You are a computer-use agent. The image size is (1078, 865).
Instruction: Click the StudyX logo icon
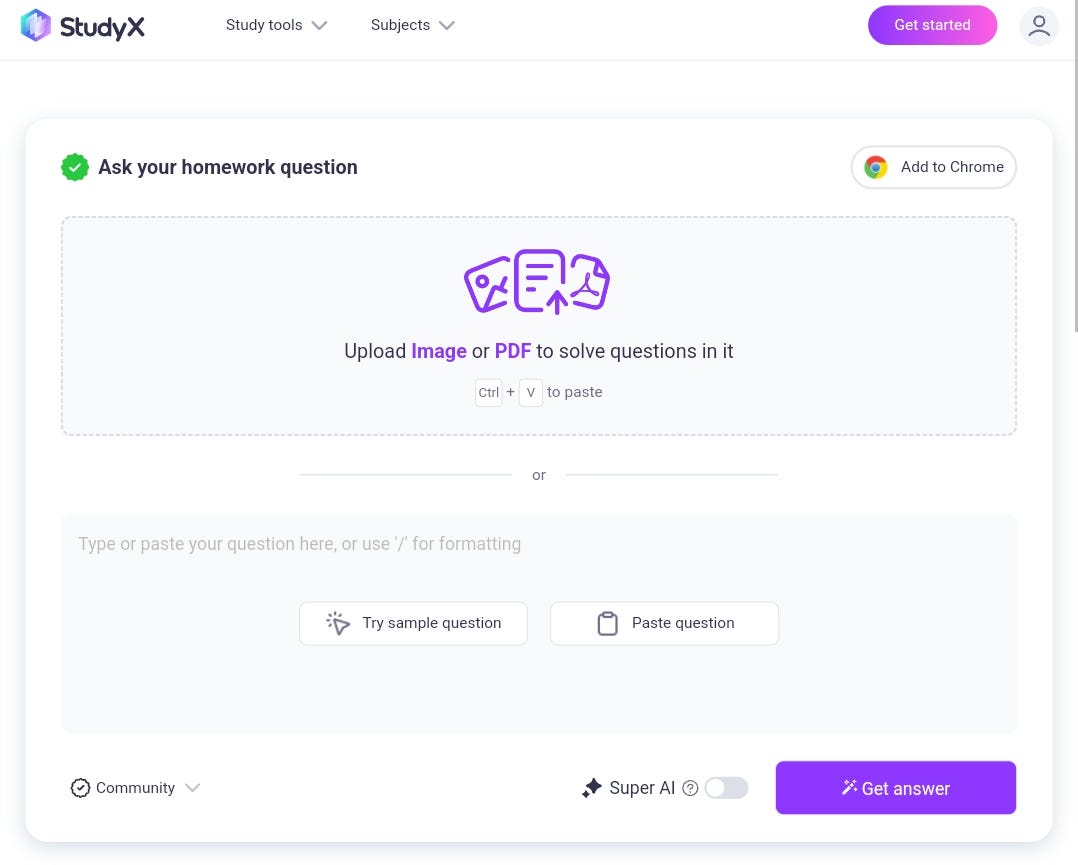pos(35,25)
